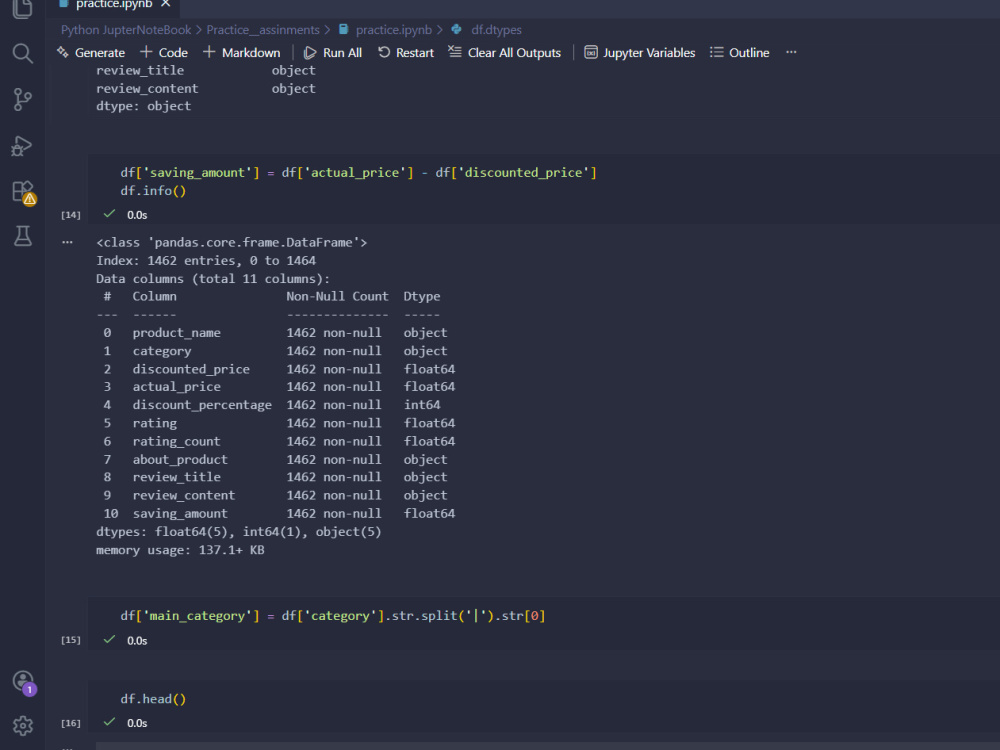Select practice.ipynb breadcrumb item

point(385,30)
